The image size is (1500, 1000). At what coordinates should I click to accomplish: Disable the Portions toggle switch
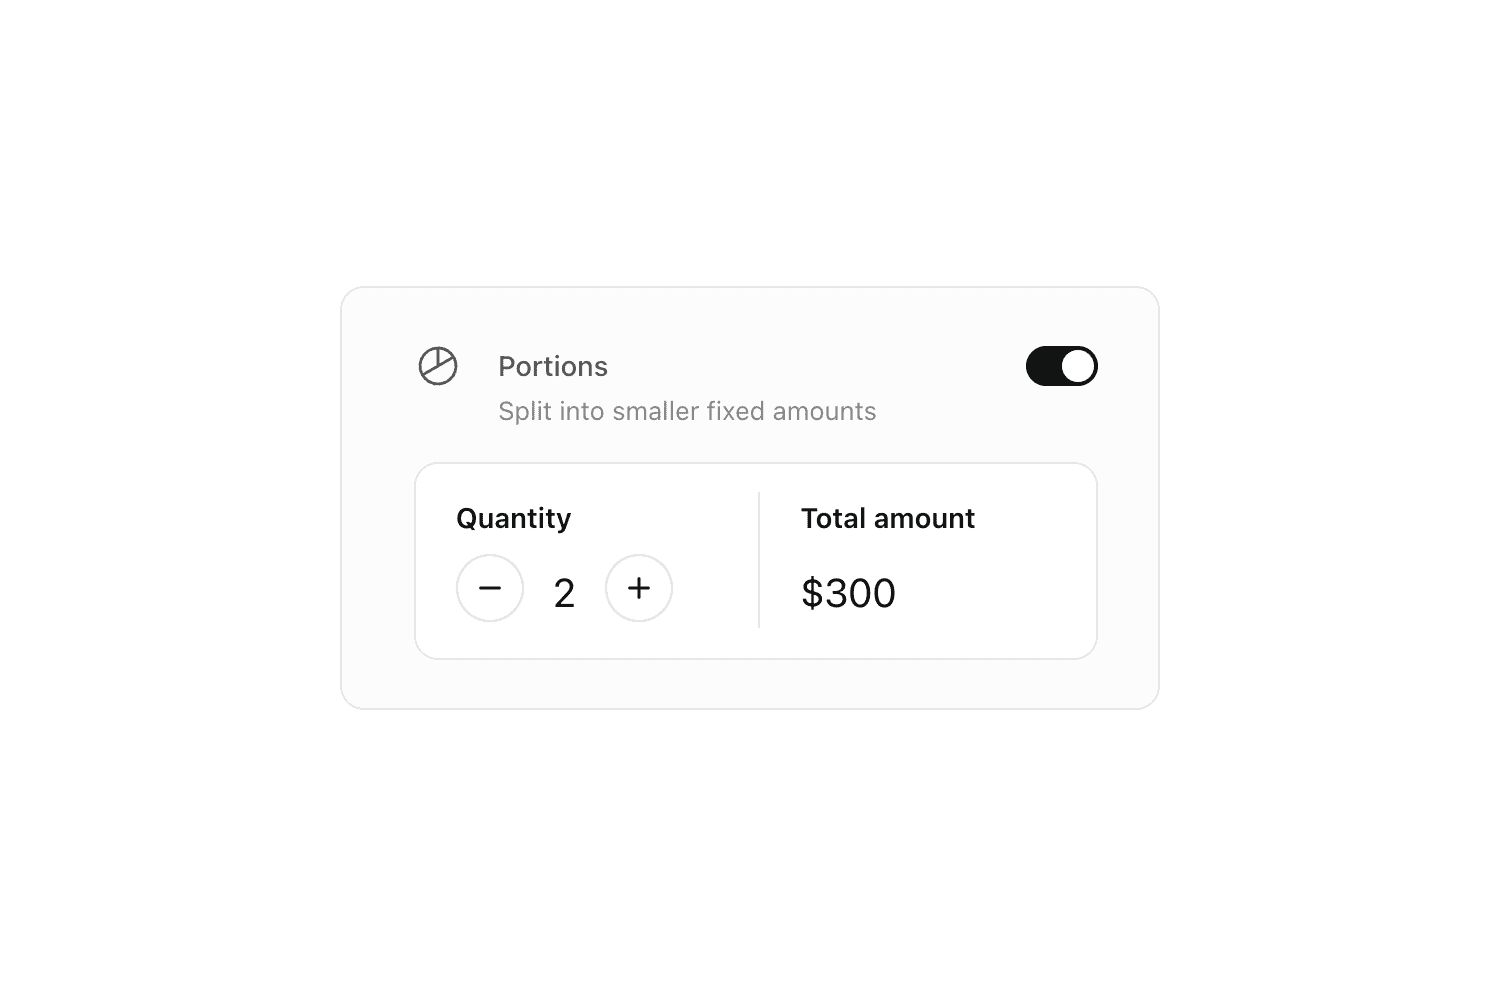pos(1061,366)
